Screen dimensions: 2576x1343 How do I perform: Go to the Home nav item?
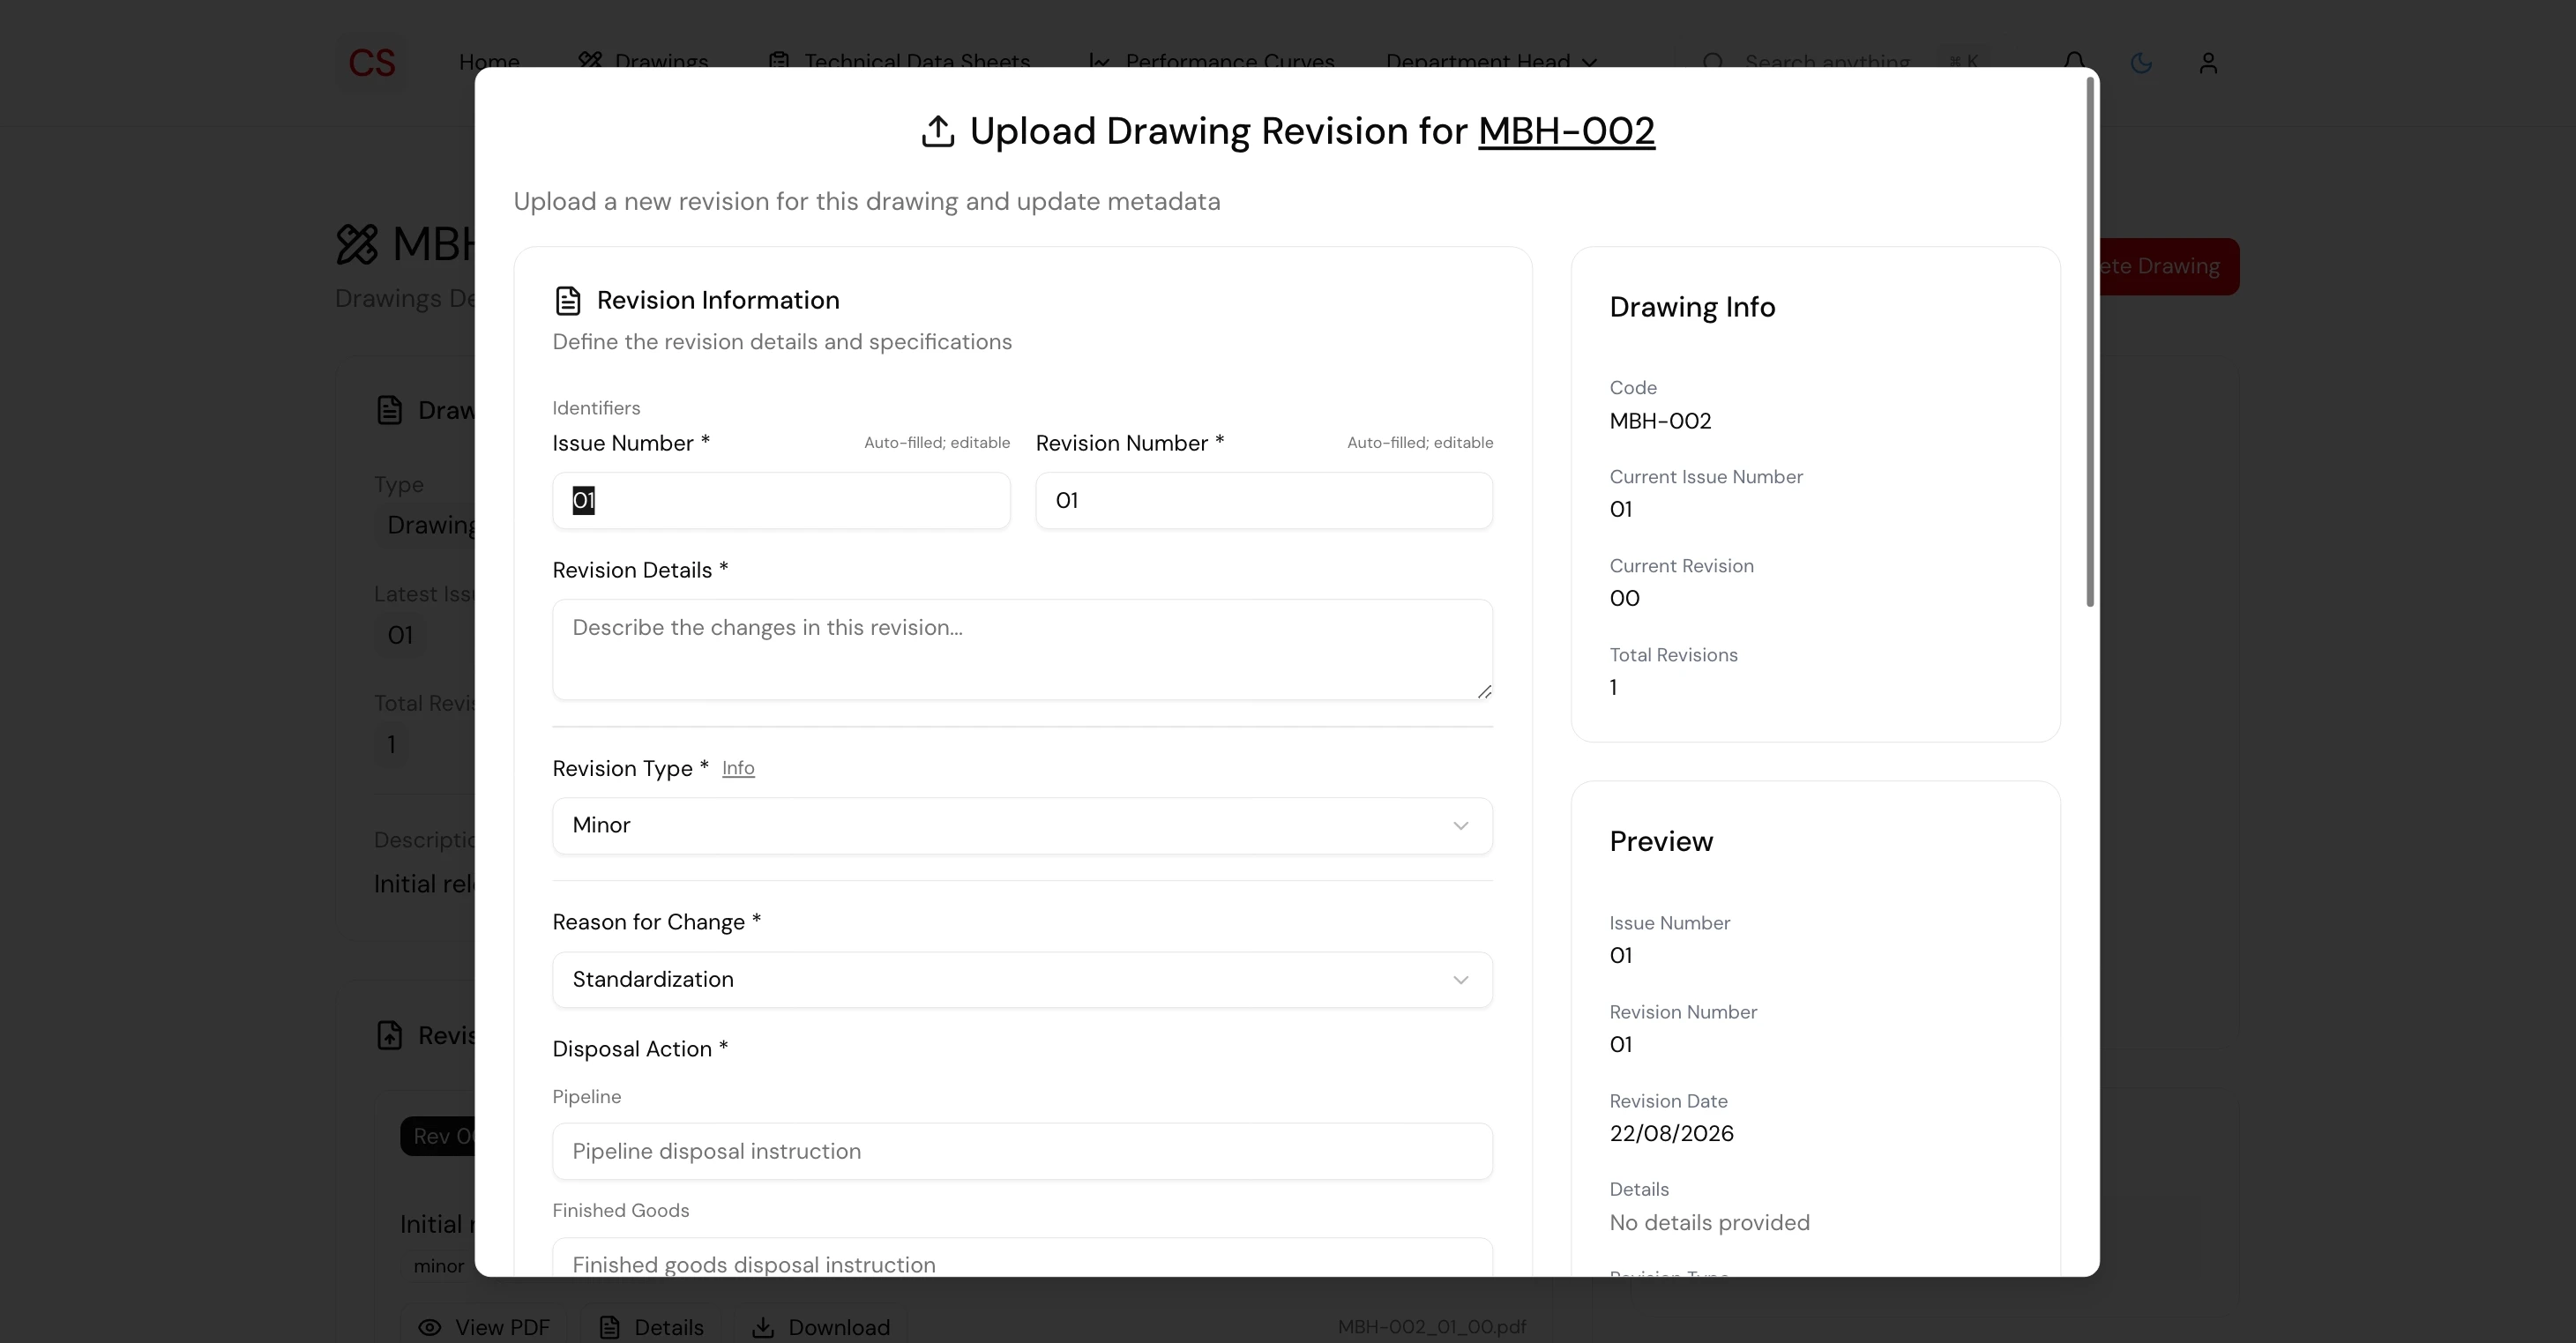489,61
